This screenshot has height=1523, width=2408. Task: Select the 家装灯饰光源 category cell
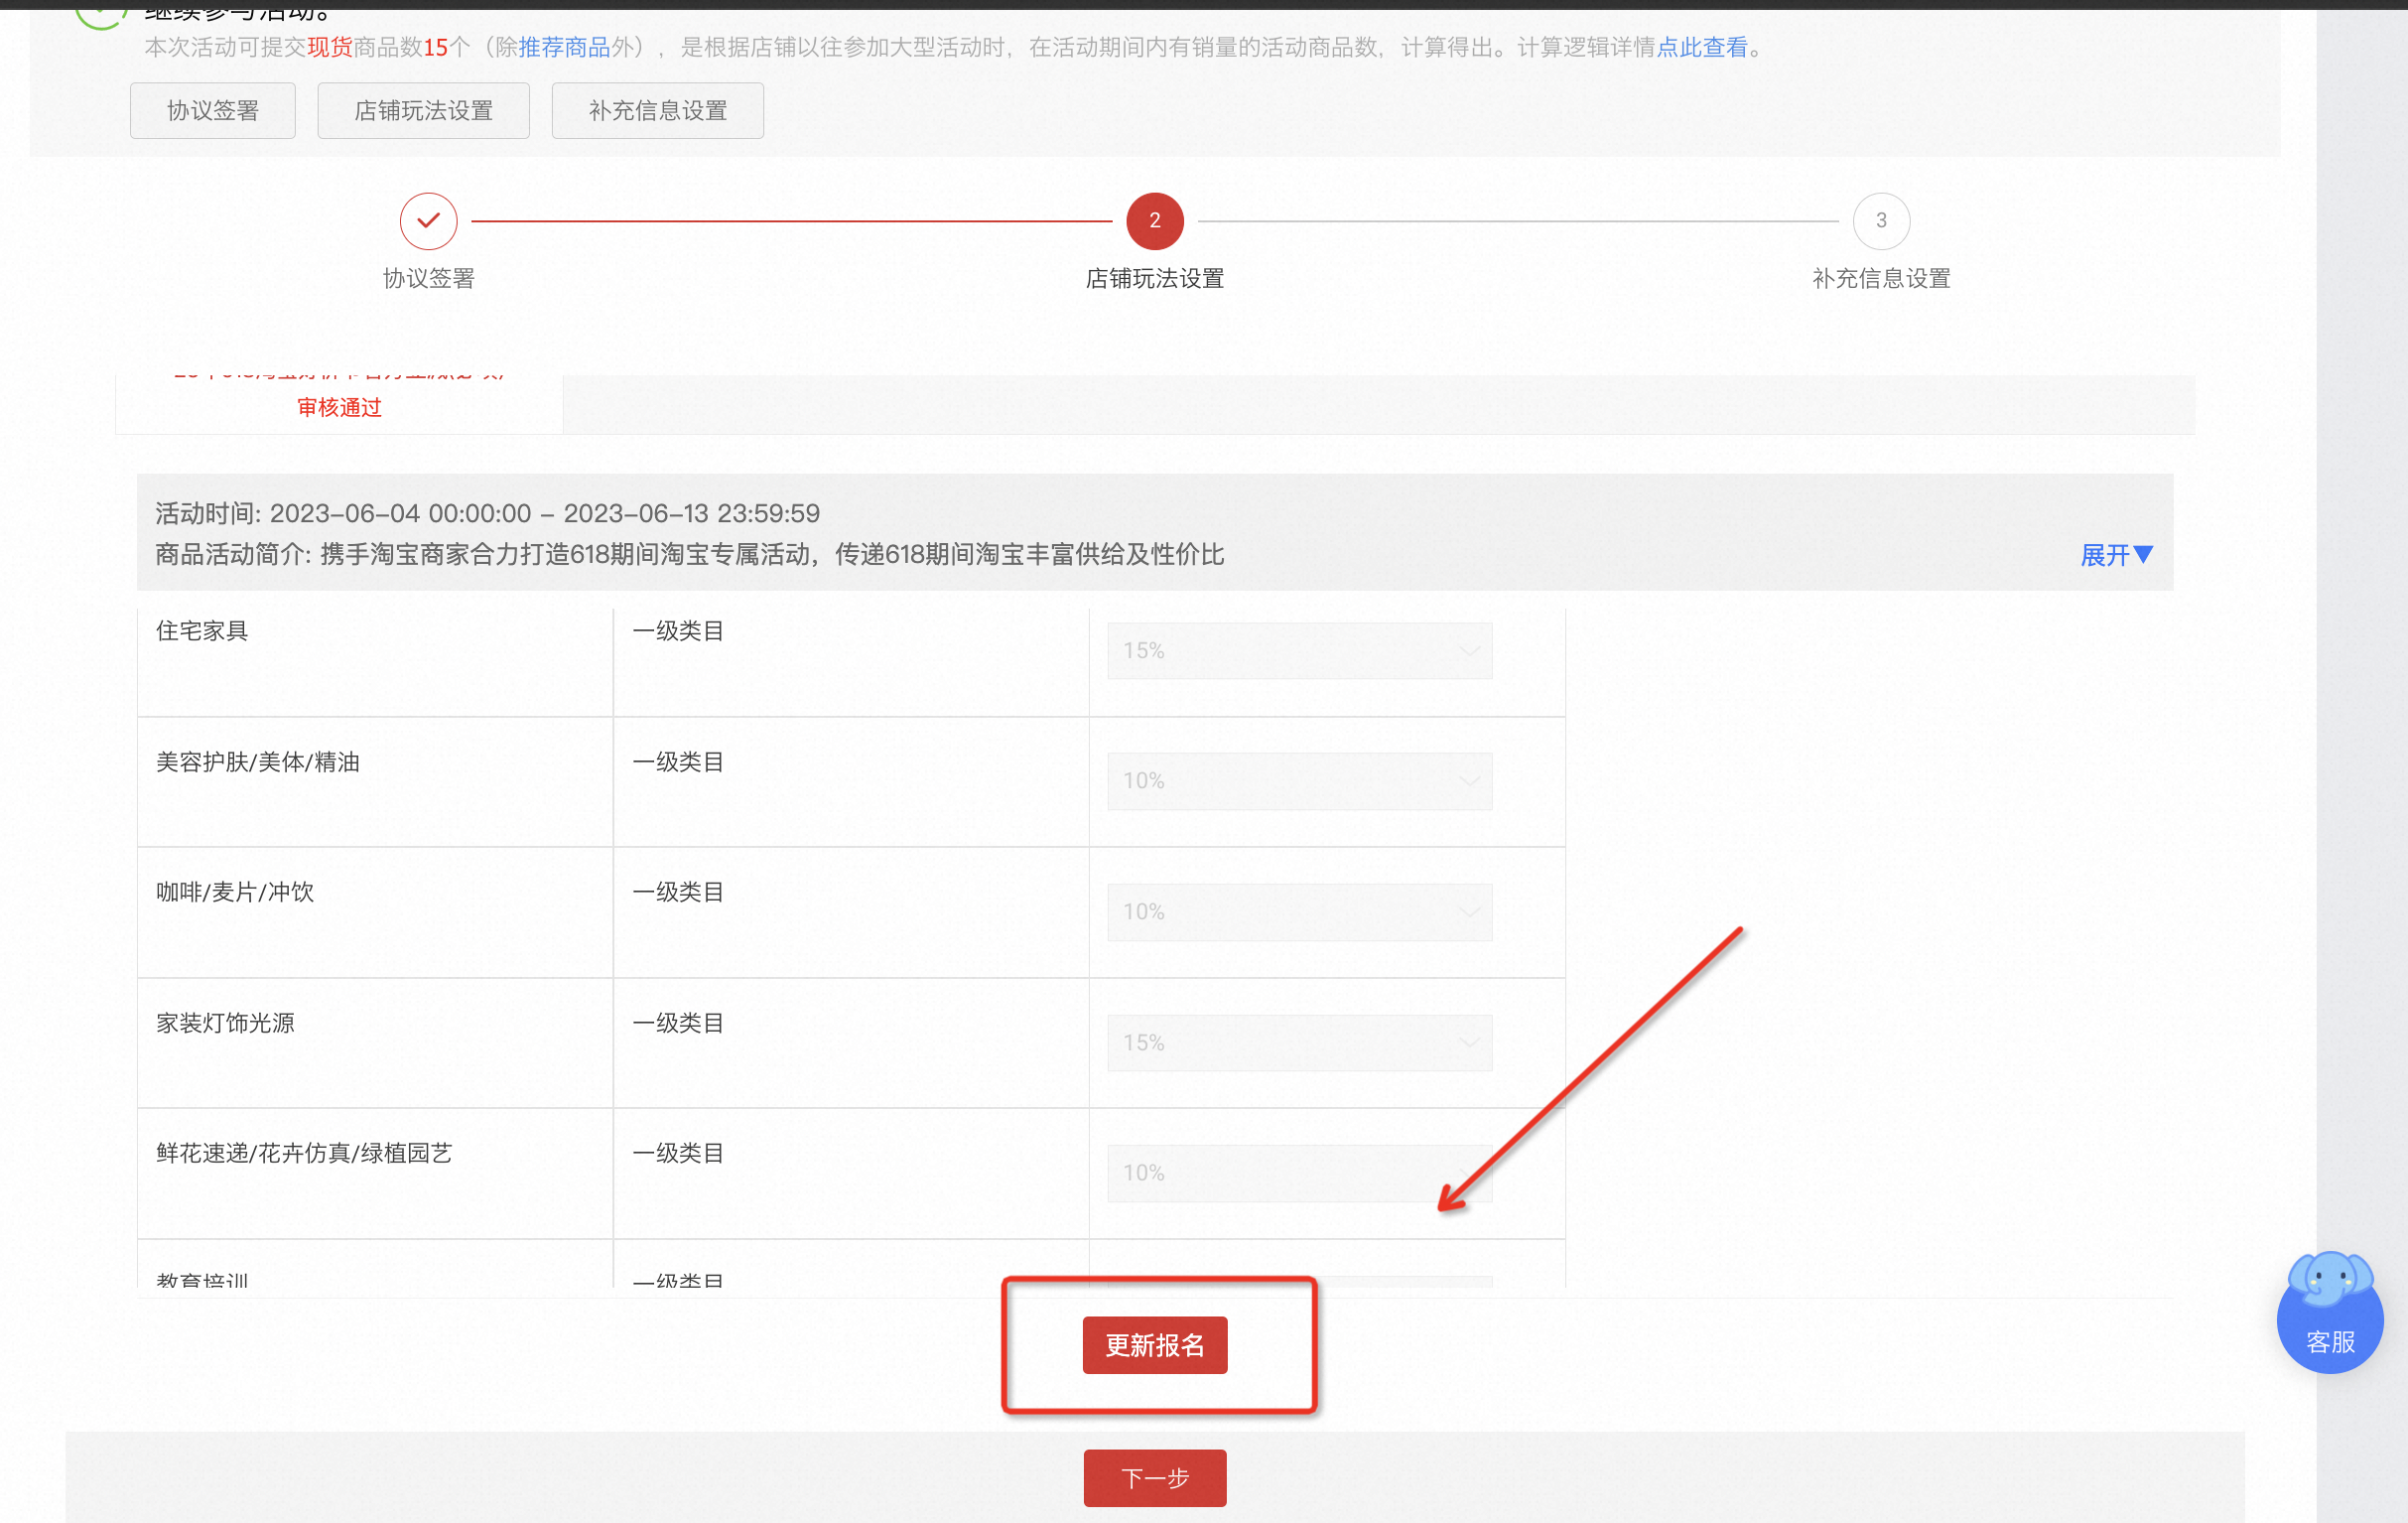(x=375, y=1042)
